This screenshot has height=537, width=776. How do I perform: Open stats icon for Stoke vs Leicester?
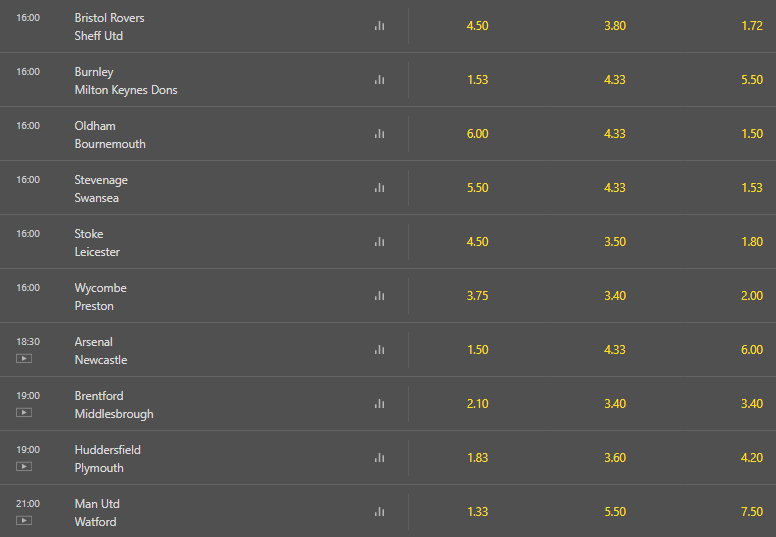click(380, 242)
